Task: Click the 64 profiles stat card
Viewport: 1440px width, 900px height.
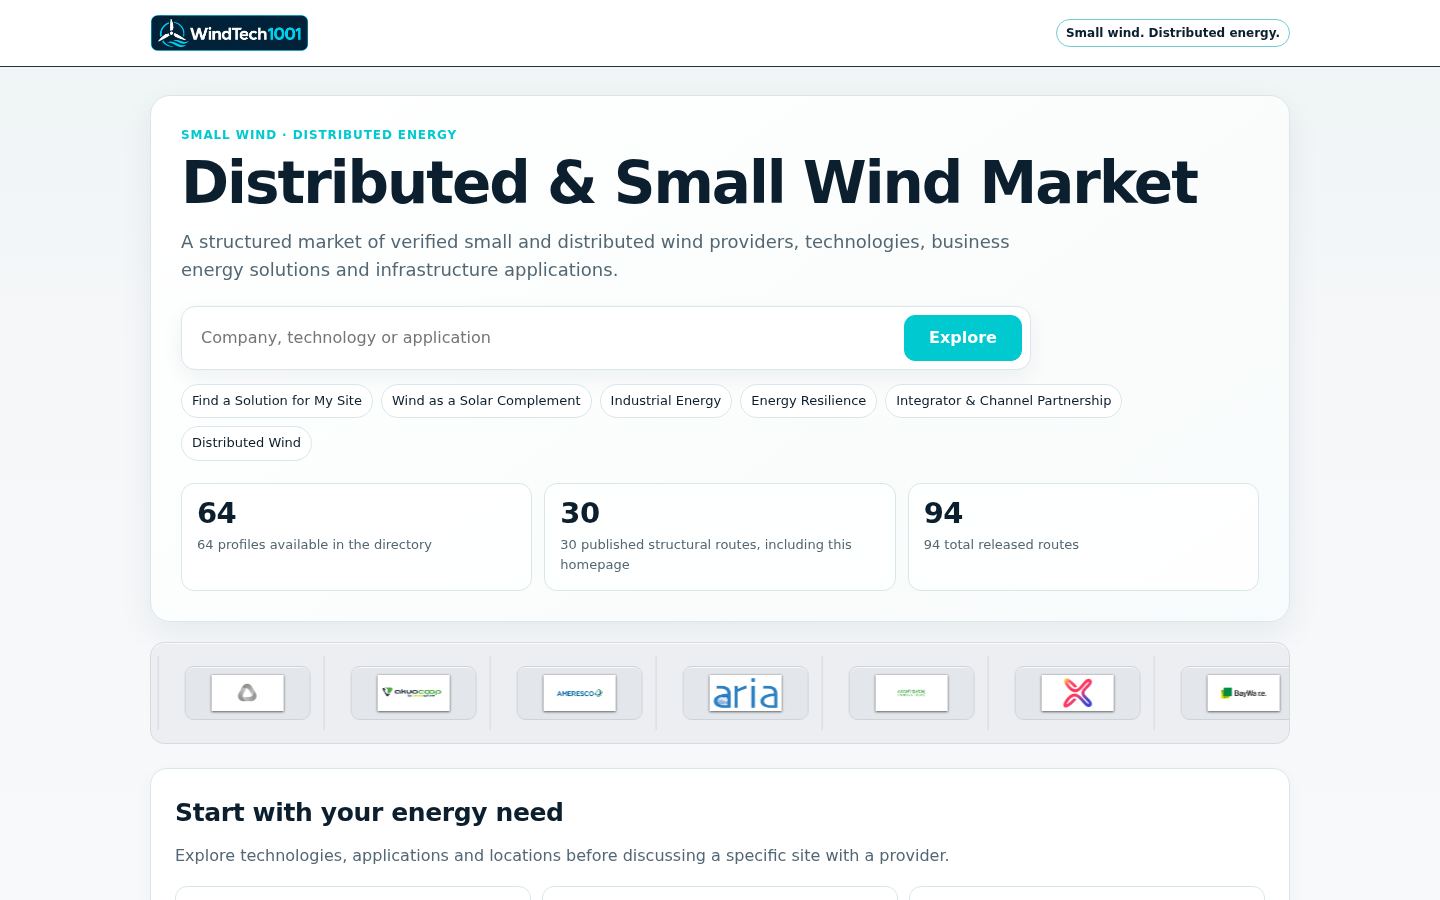Action: click(x=356, y=537)
